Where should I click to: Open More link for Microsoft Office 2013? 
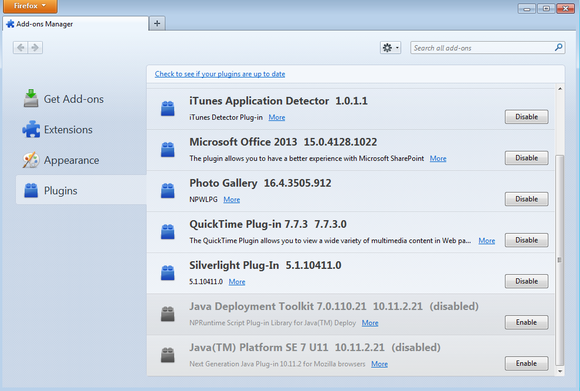(438, 158)
